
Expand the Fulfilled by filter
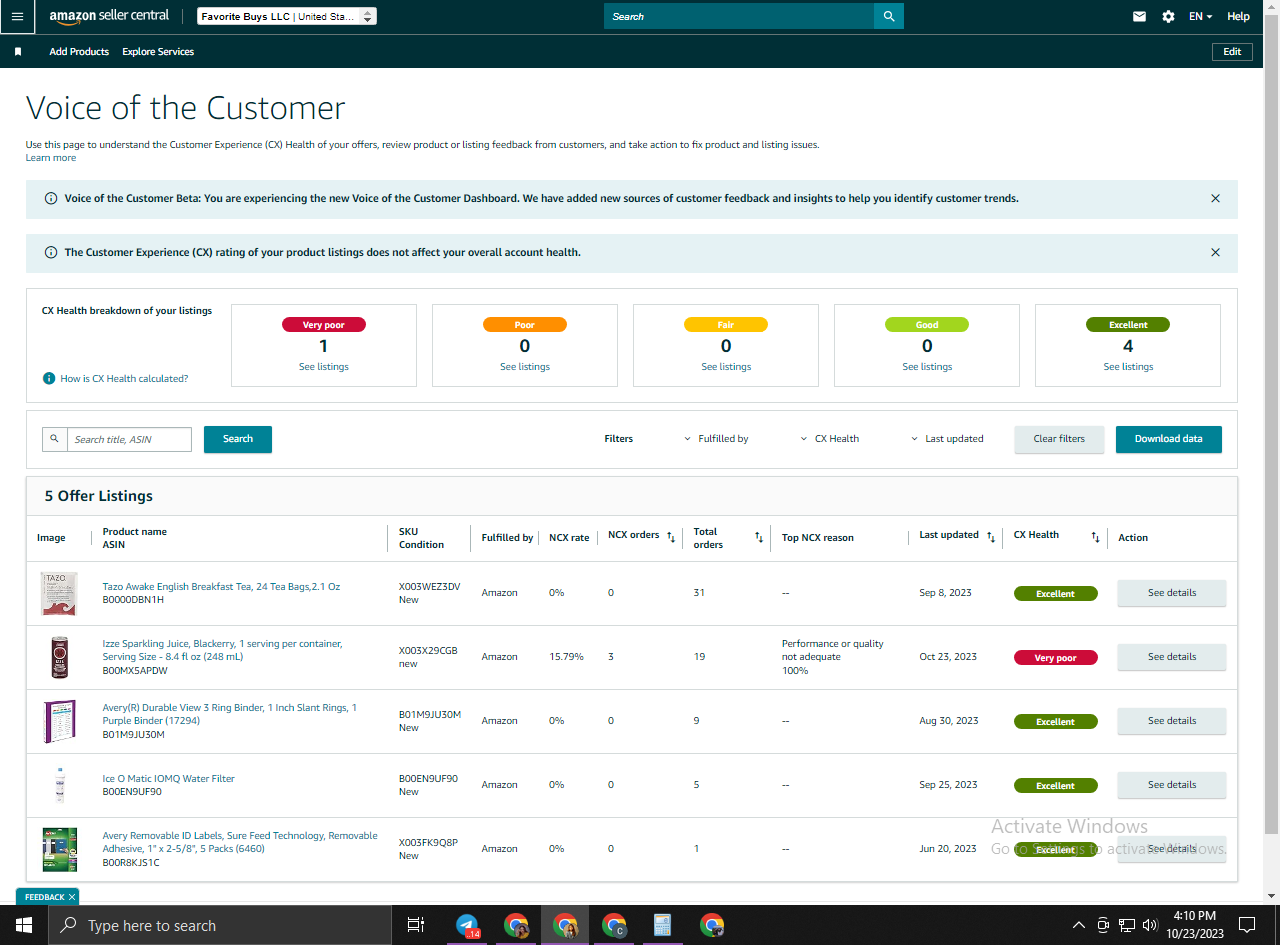point(716,439)
